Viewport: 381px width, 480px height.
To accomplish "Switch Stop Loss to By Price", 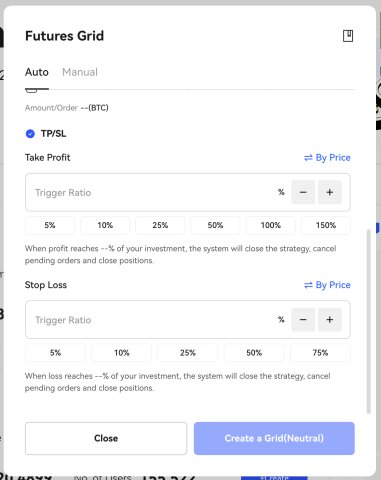I will tap(327, 285).
